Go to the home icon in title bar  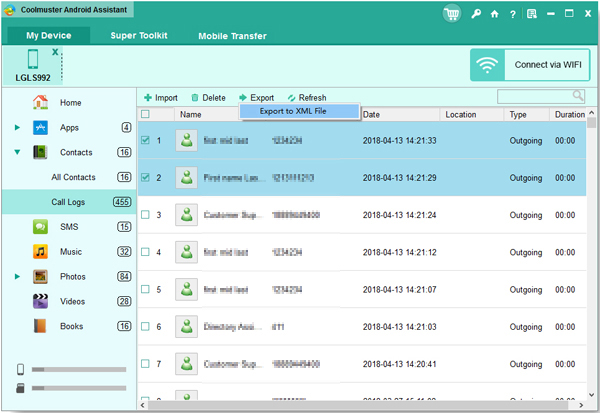coord(494,14)
